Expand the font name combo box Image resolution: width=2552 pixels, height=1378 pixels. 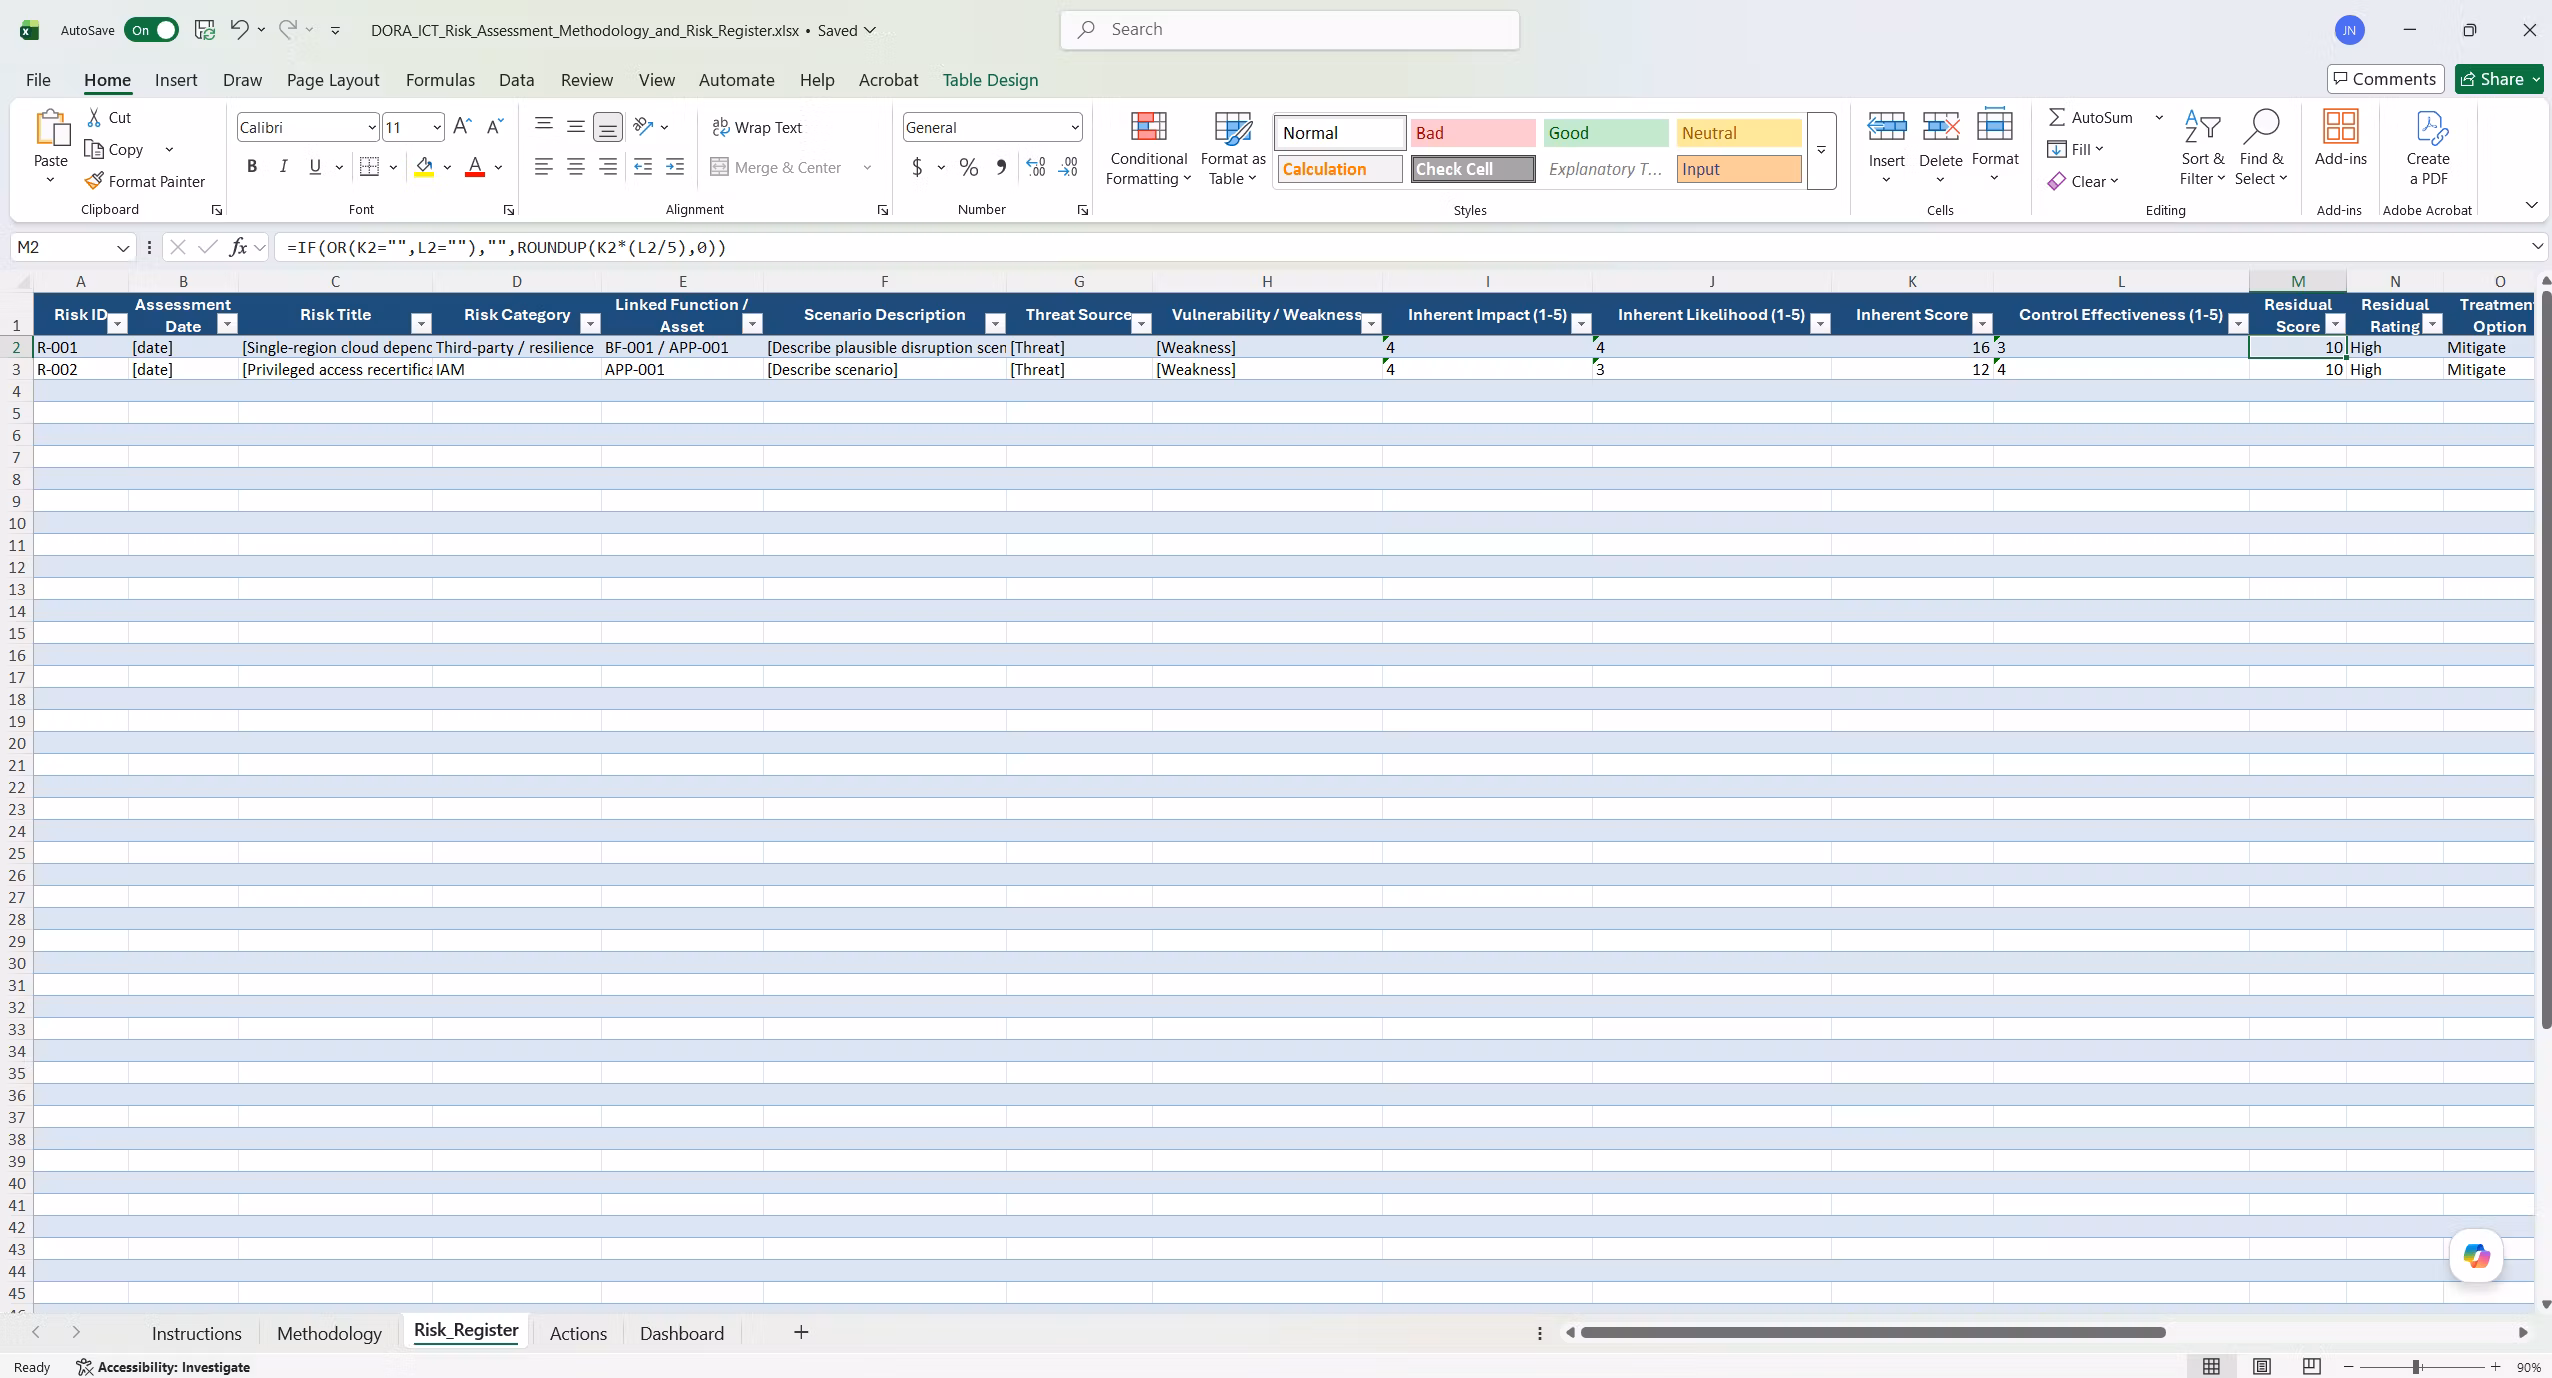(372, 127)
